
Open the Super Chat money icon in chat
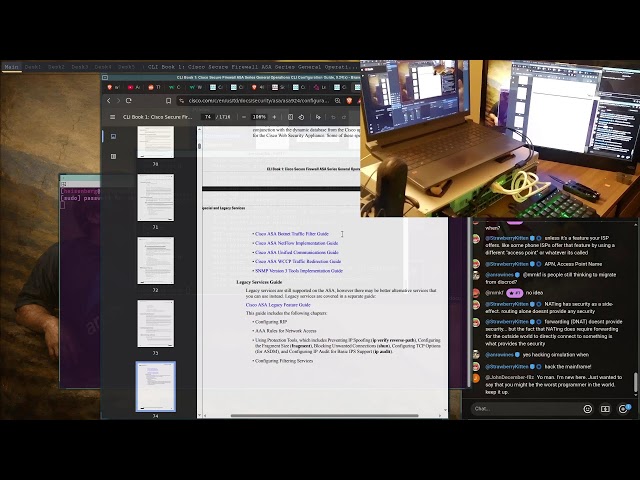coord(605,409)
